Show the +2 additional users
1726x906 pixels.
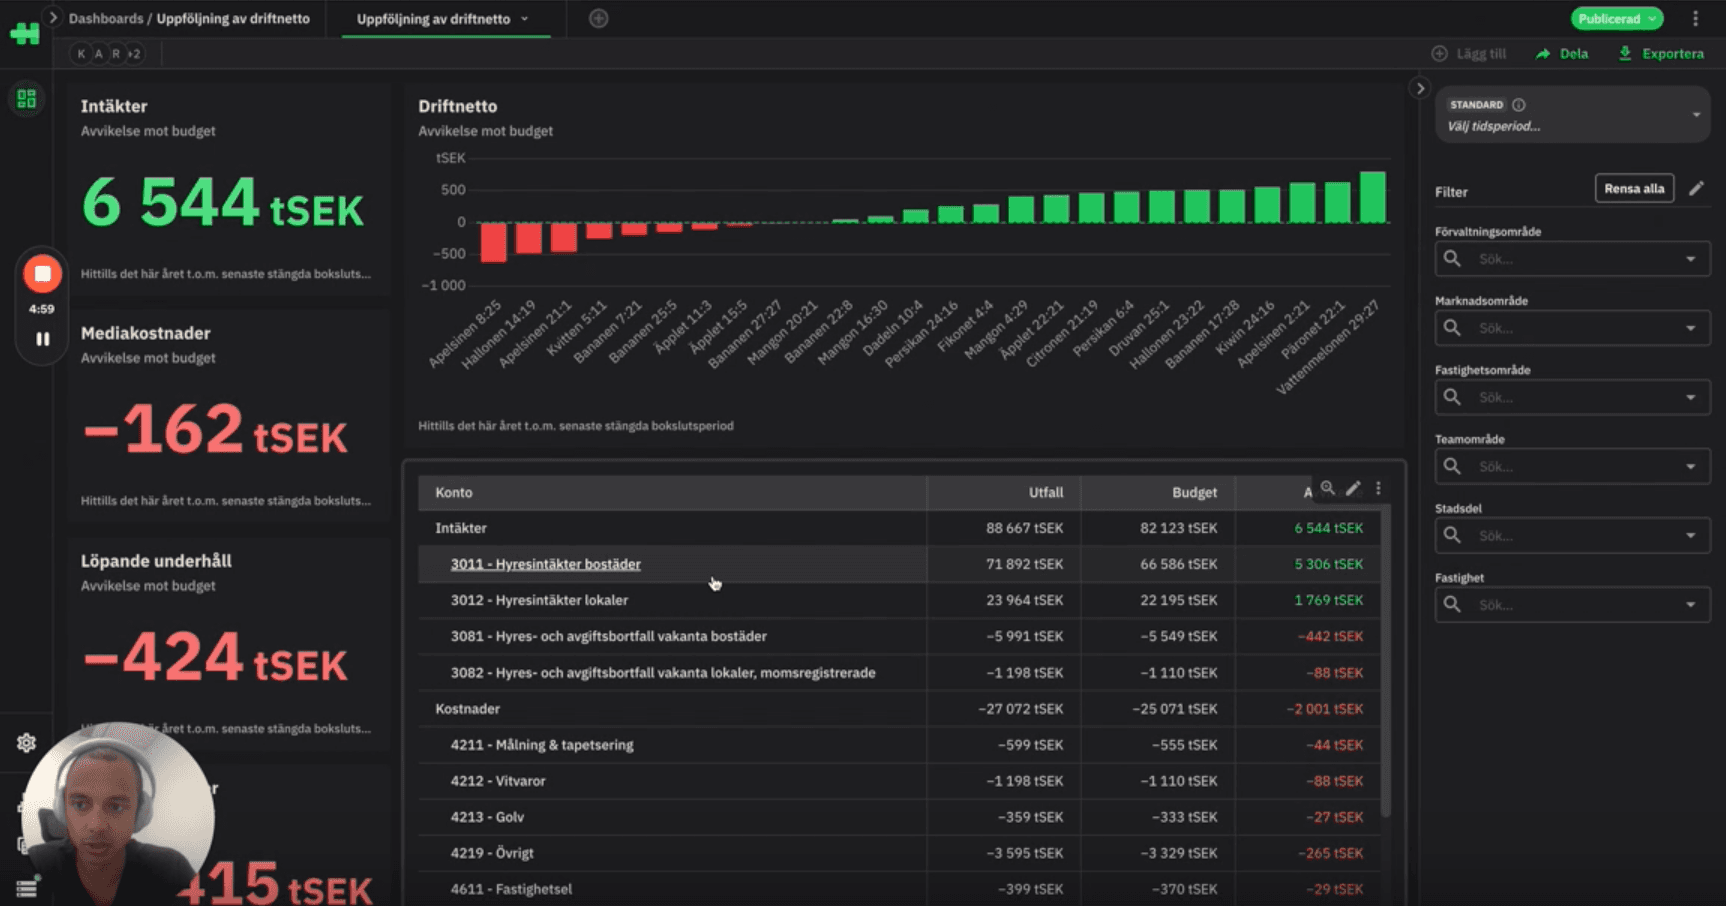pyautogui.click(x=134, y=53)
